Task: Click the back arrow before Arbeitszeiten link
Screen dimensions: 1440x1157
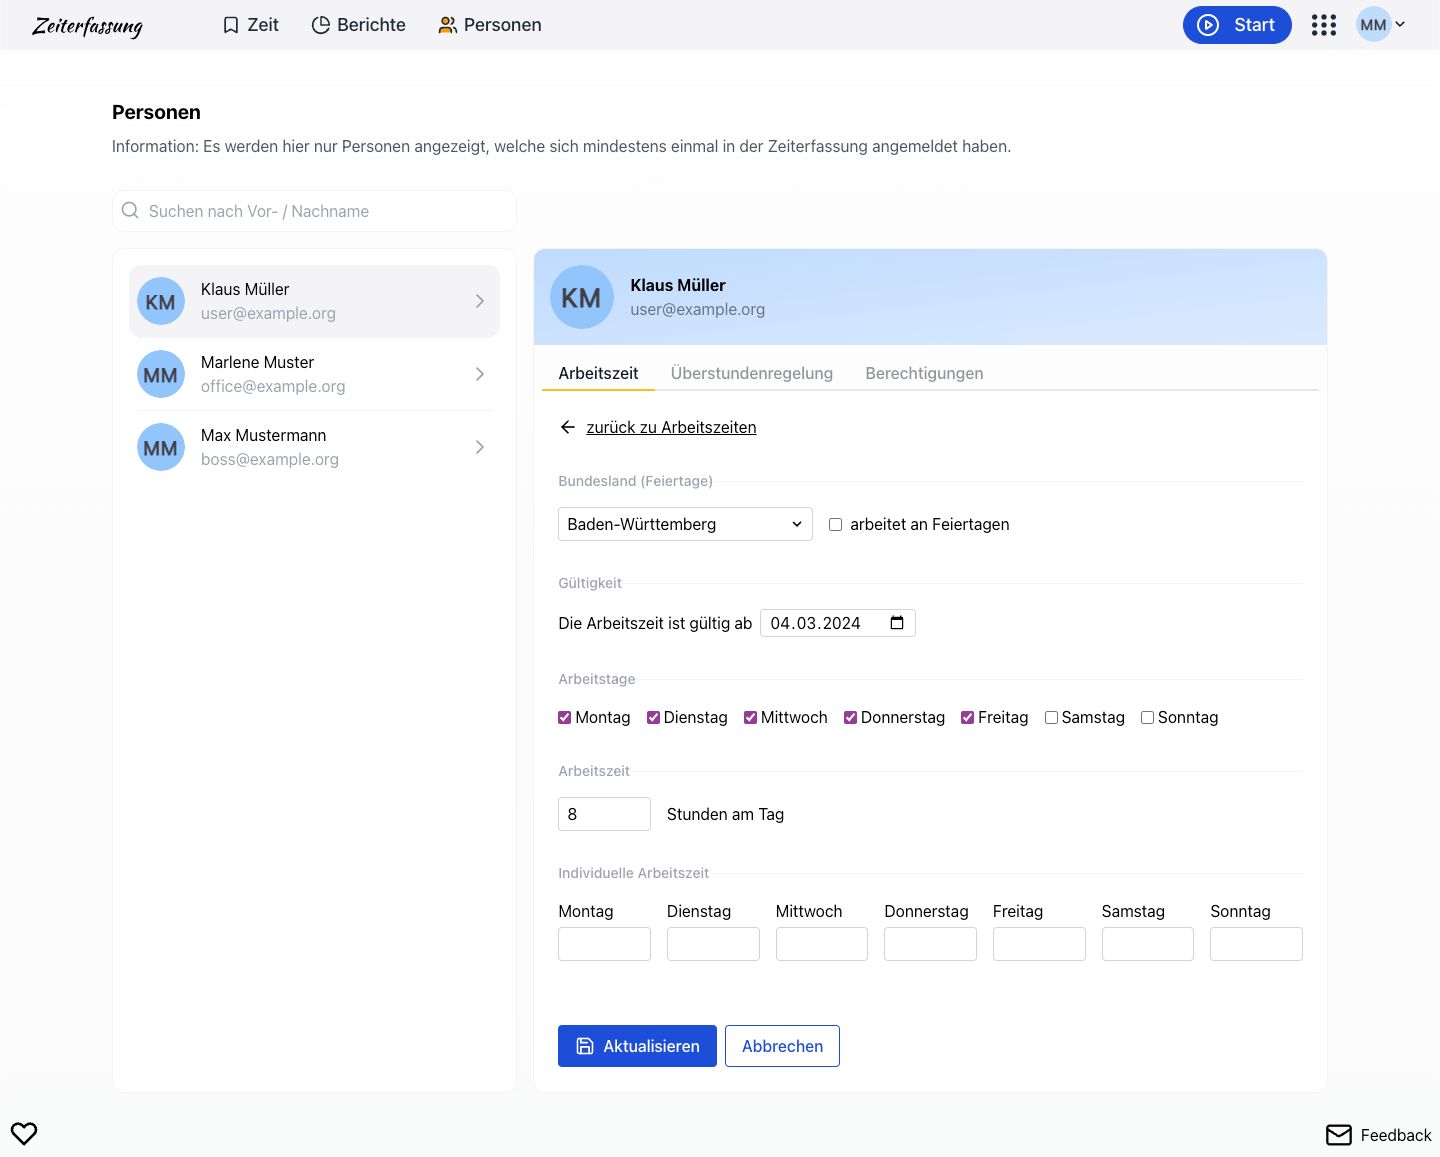Action: point(568,427)
